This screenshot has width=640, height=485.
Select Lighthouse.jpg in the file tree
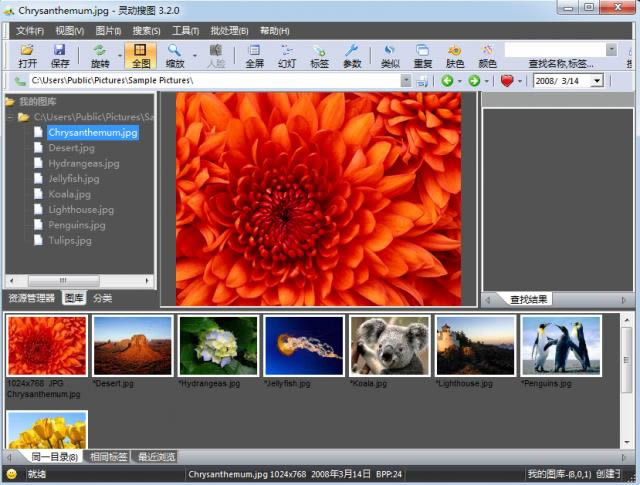[x=80, y=210]
